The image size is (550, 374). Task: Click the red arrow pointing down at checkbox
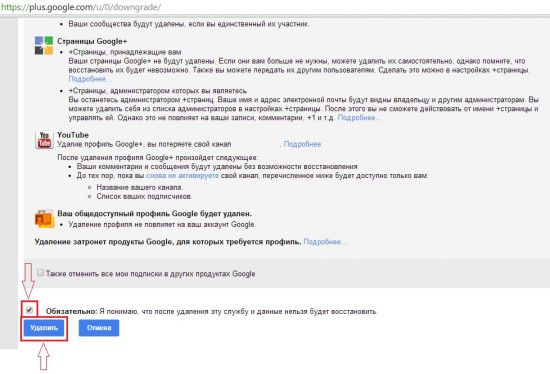pyautogui.click(x=28, y=281)
